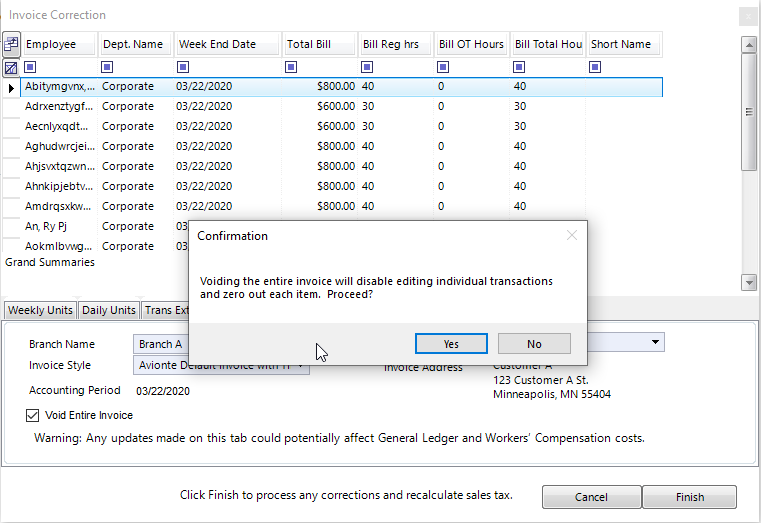Open Employee column filter operator icon
The width and height of the screenshot is (761, 523).
click(30, 67)
